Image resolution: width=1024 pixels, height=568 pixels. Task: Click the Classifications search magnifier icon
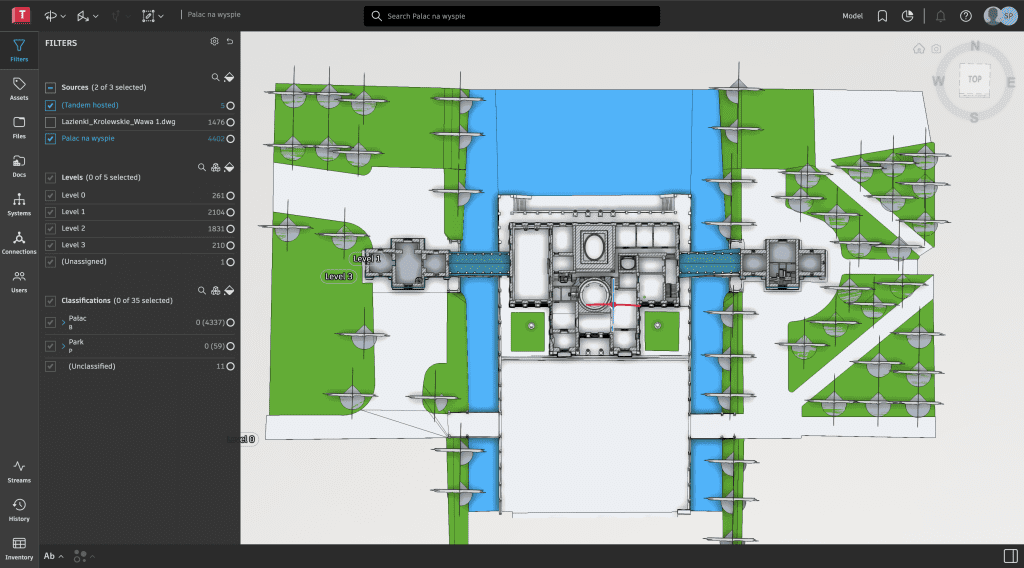click(202, 291)
